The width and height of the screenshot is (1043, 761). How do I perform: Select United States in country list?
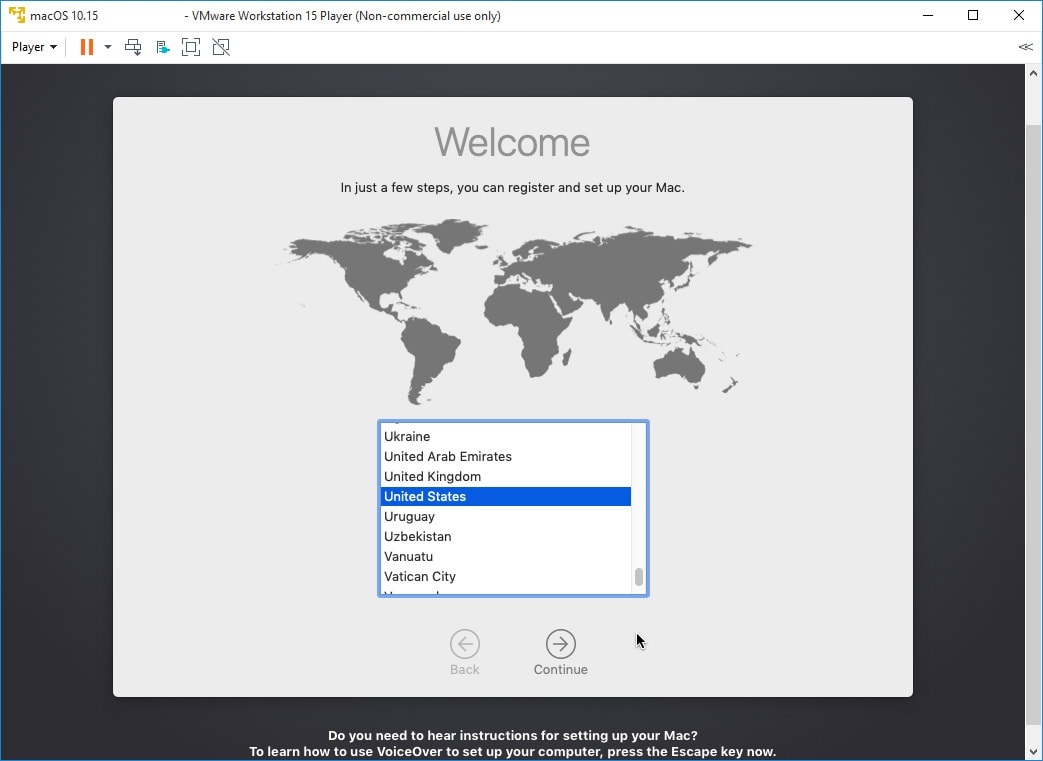coord(425,497)
